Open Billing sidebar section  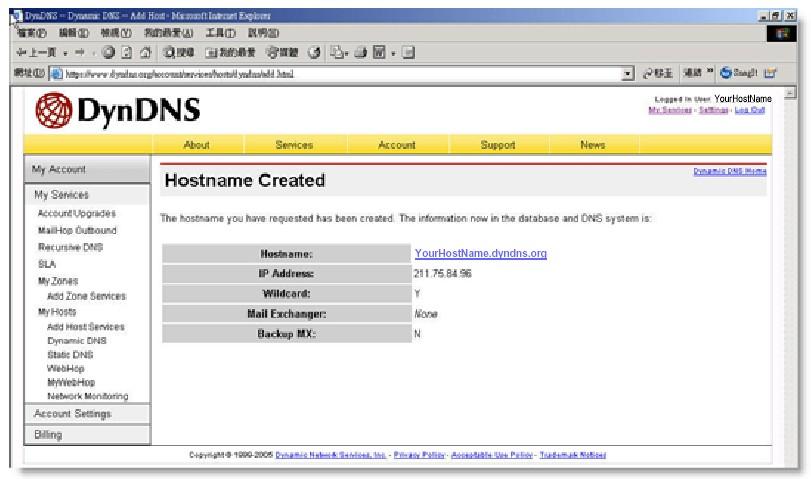[87, 435]
